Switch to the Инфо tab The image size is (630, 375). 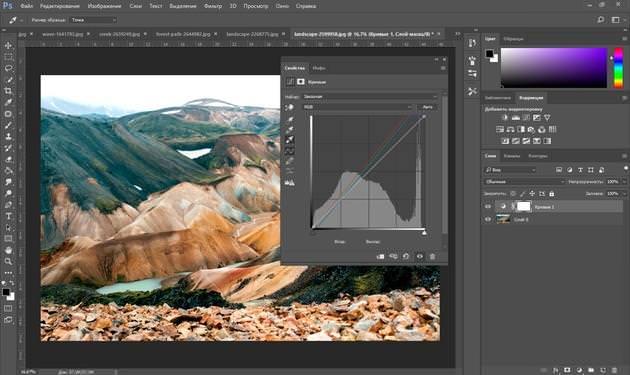coord(319,68)
